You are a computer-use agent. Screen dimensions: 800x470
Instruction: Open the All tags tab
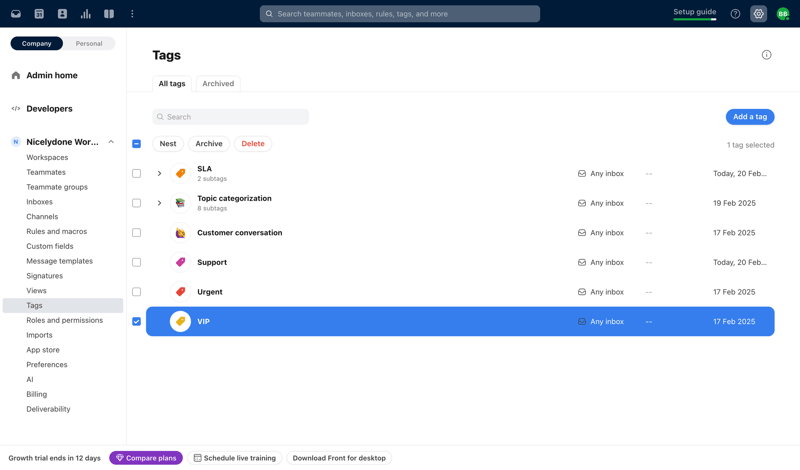tap(172, 84)
